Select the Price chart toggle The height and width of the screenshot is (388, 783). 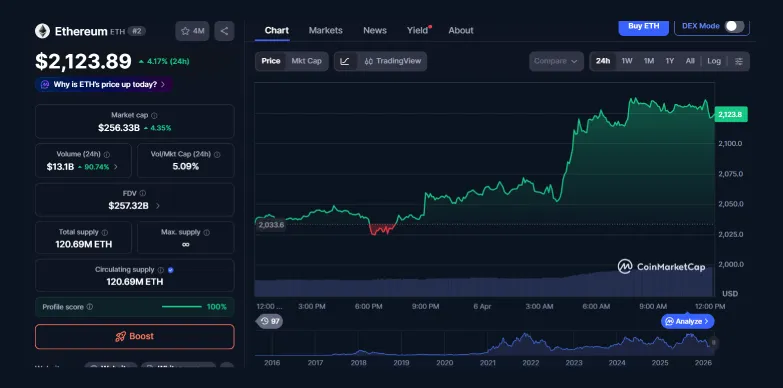[271, 61]
